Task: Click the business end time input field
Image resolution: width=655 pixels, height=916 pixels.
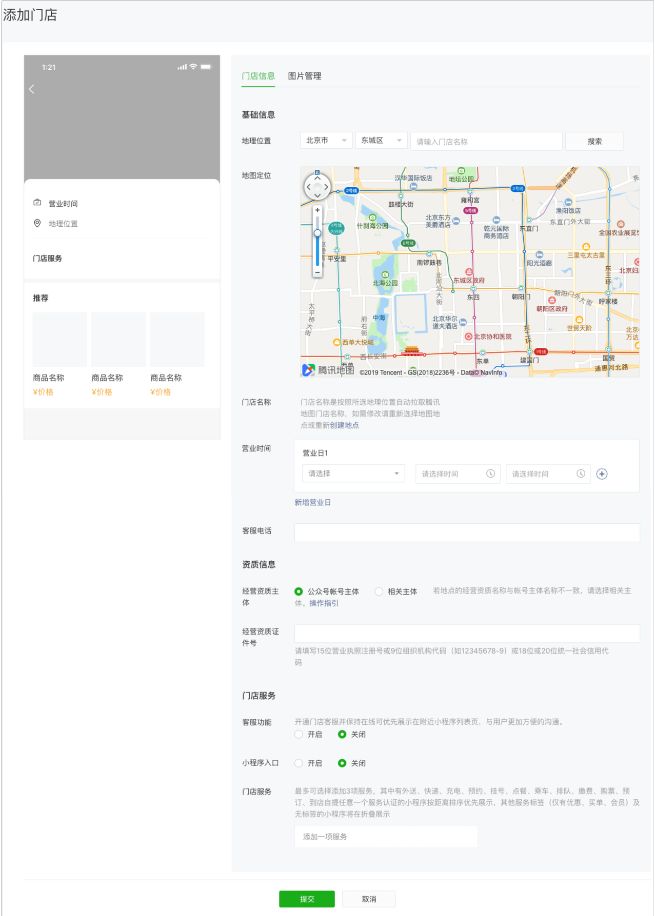Action: (x=548, y=474)
